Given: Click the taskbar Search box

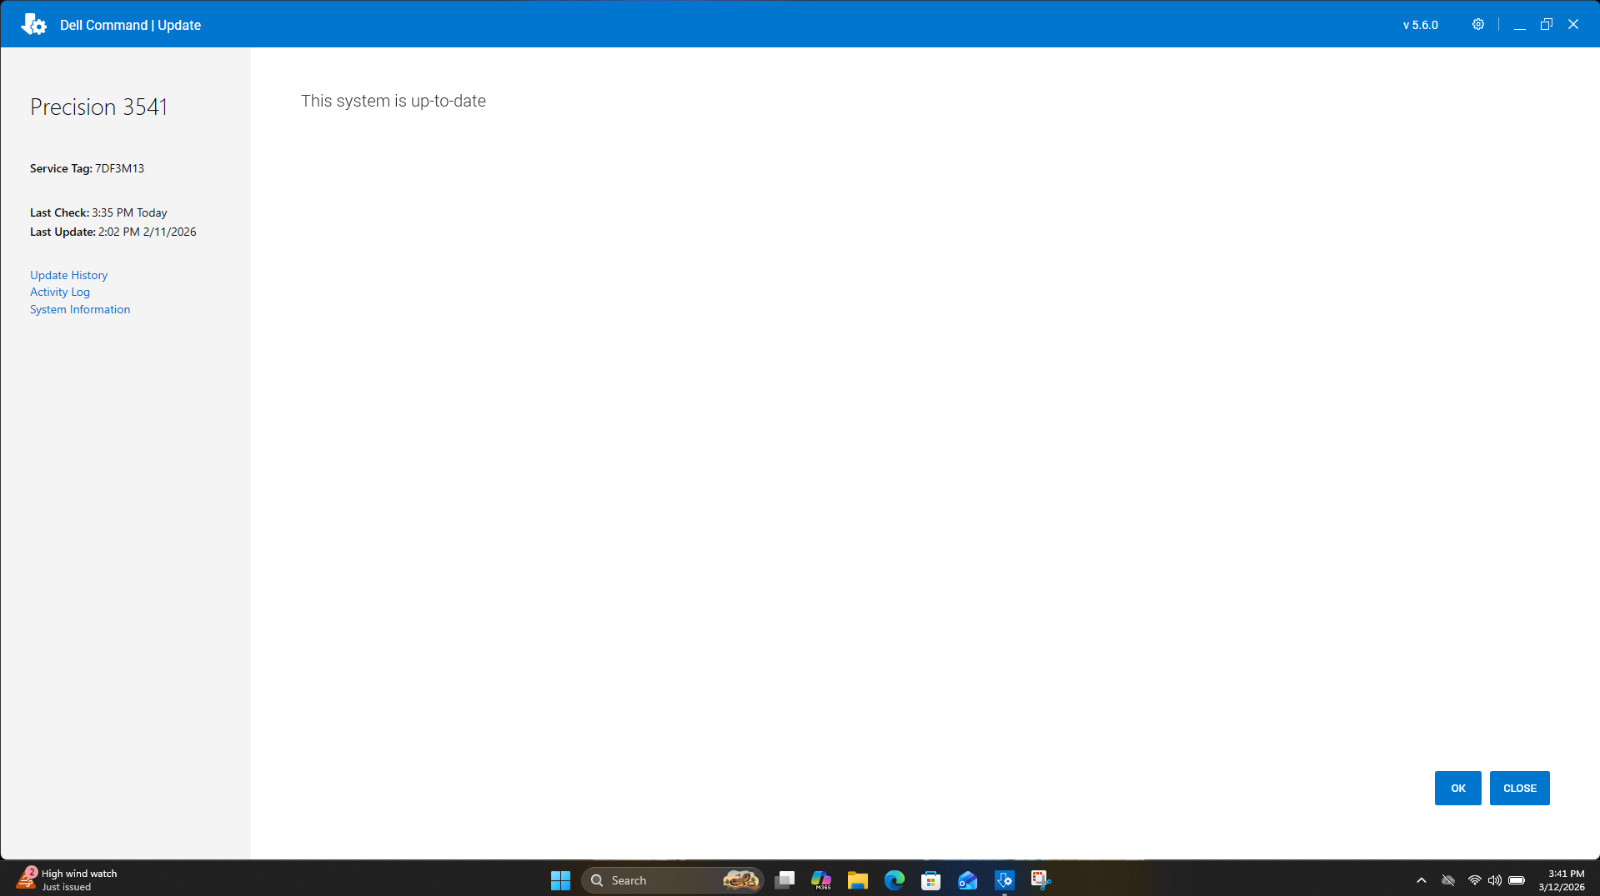Looking at the screenshot, I should pos(672,880).
